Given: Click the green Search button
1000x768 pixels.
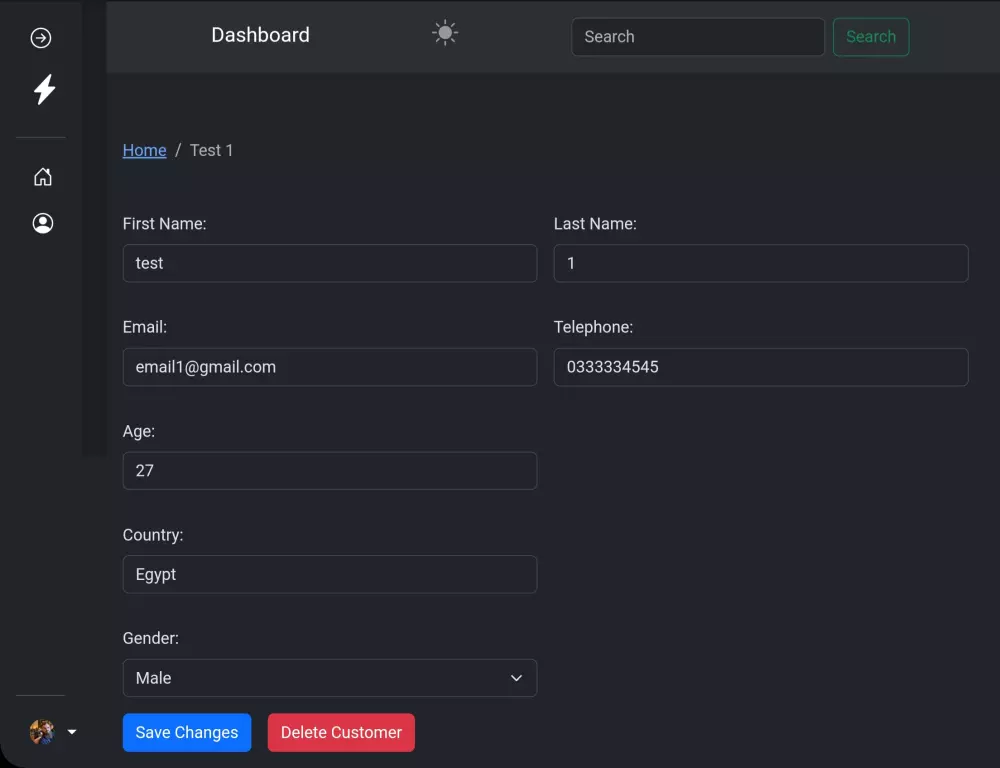Looking at the screenshot, I should [870, 36].
